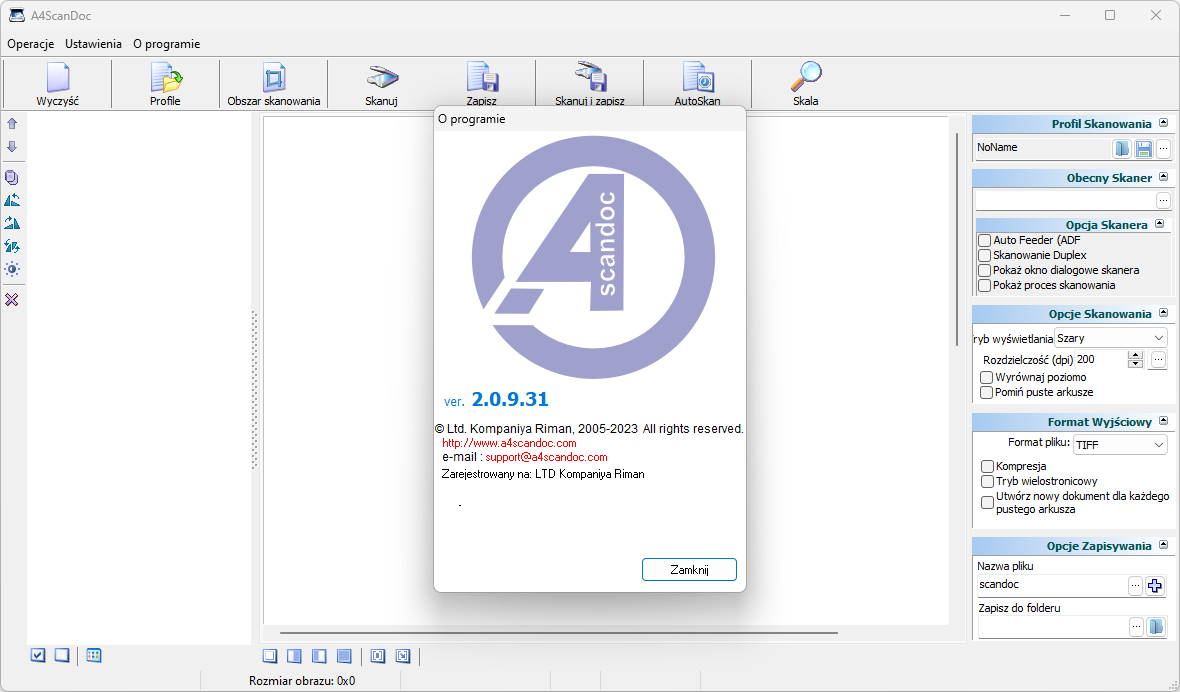Collapse the Opcje Zapisywania panel
This screenshot has width=1180, height=692.
click(1163, 545)
